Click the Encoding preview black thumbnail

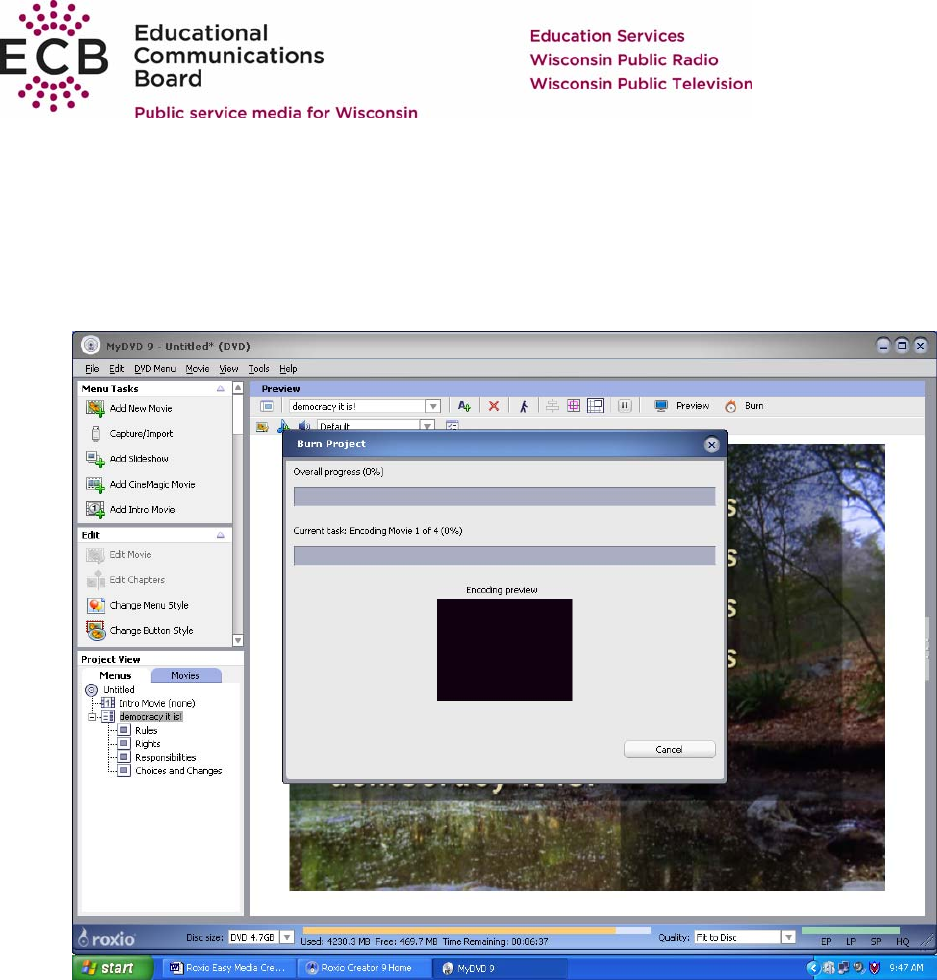504,650
